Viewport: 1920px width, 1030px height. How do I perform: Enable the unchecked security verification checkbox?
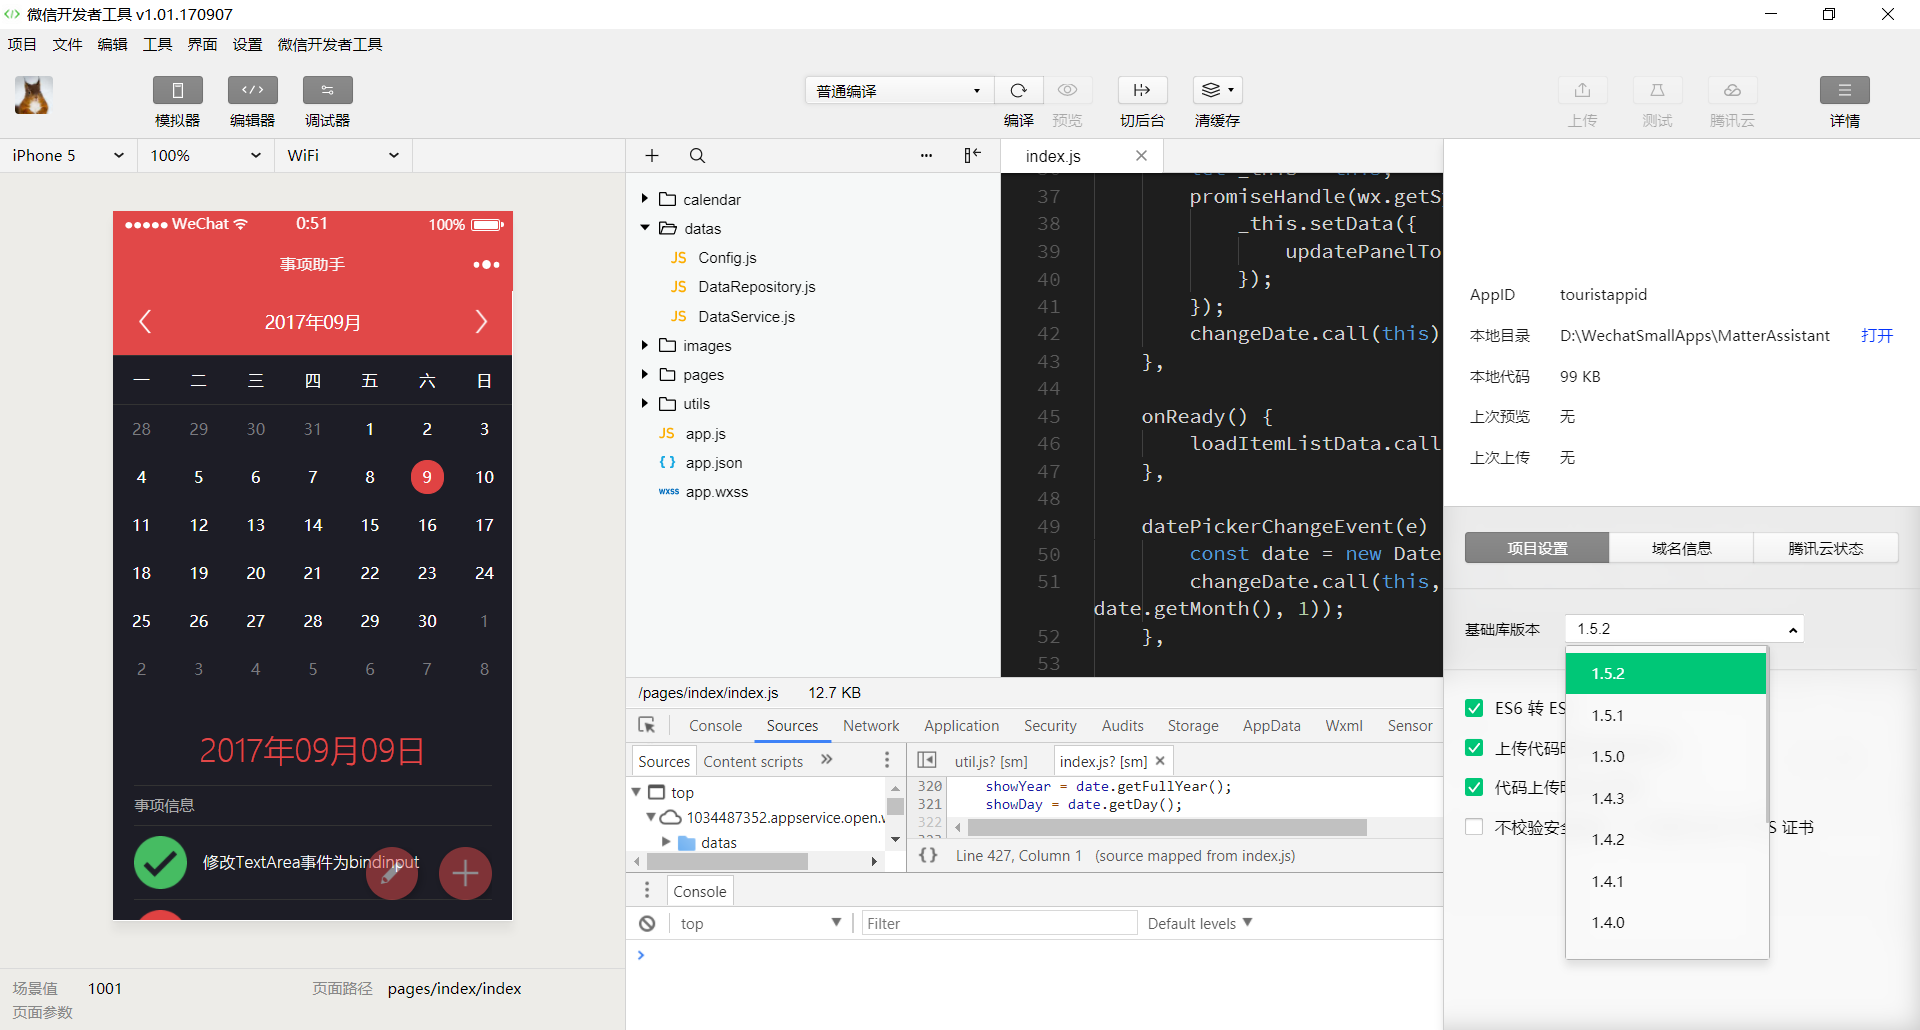[x=1474, y=827]
